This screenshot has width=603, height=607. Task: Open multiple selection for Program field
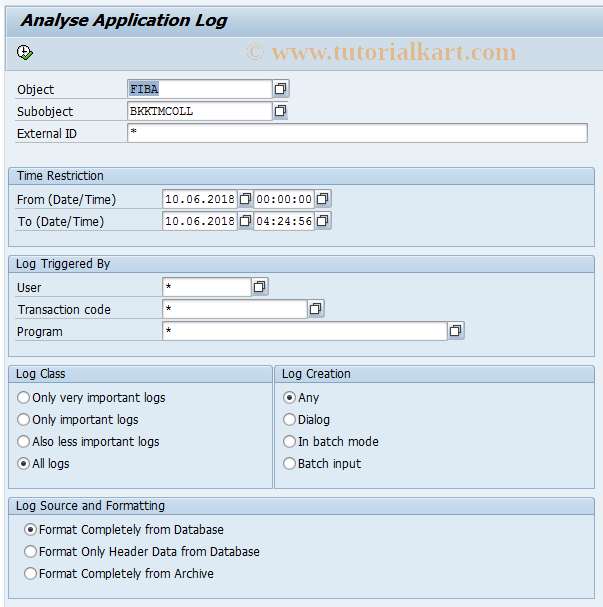pyautogui.click(x=456, y=331)
